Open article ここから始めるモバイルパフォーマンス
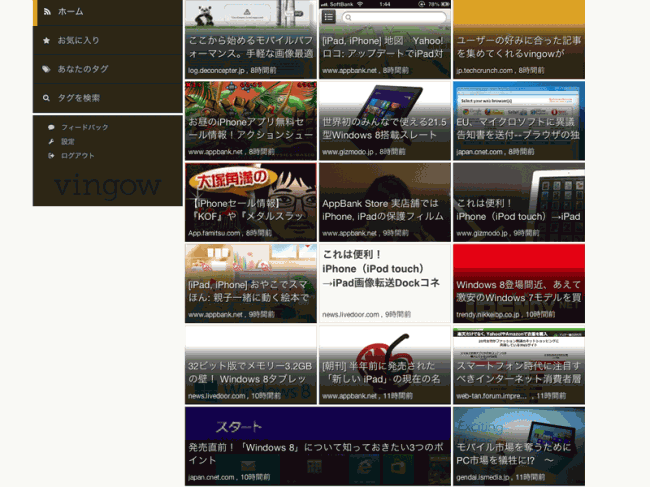The height and width of the screenshot is (487, 650). pyautogui.click(x=251, y=39)
